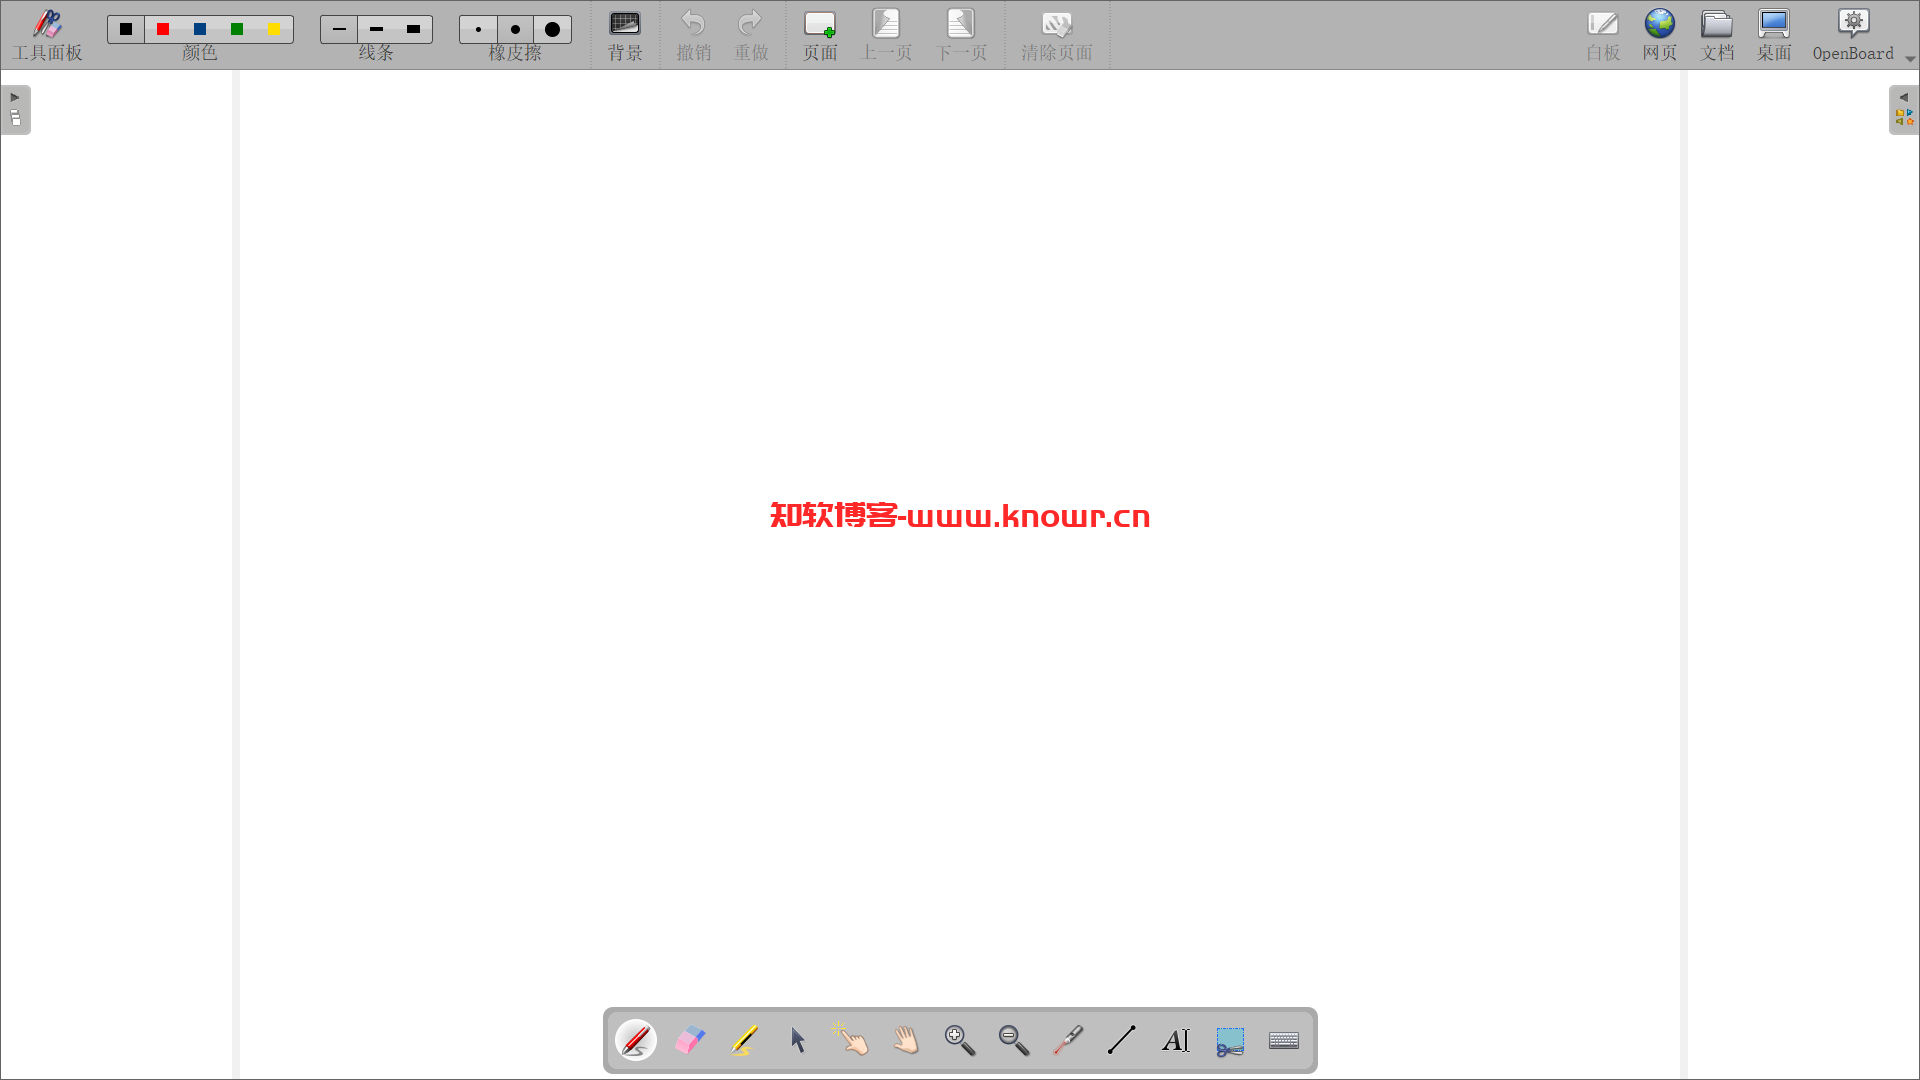Select the medium eraser size

point(515,29)
